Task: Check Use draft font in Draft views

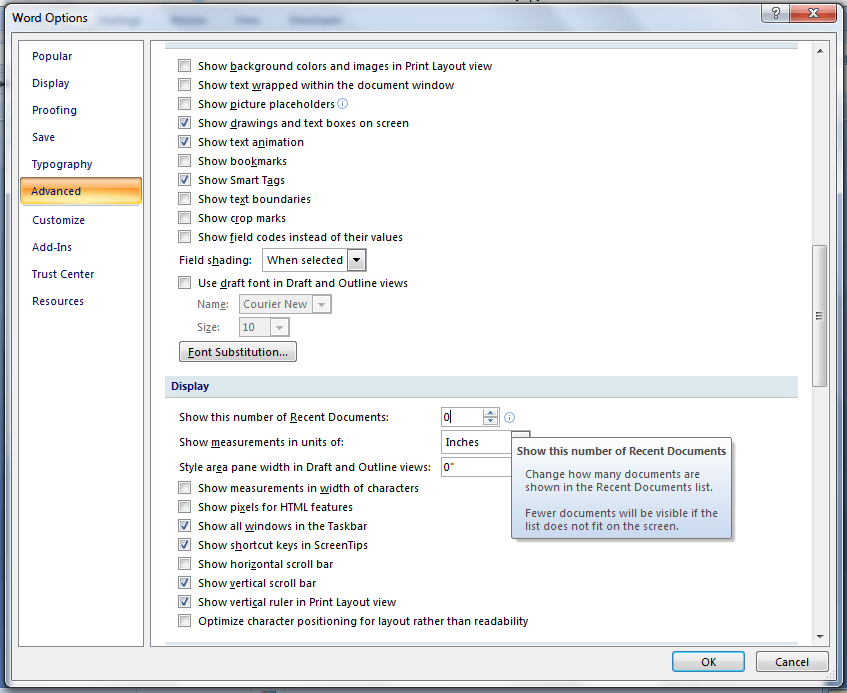Action: pos(185,282)
